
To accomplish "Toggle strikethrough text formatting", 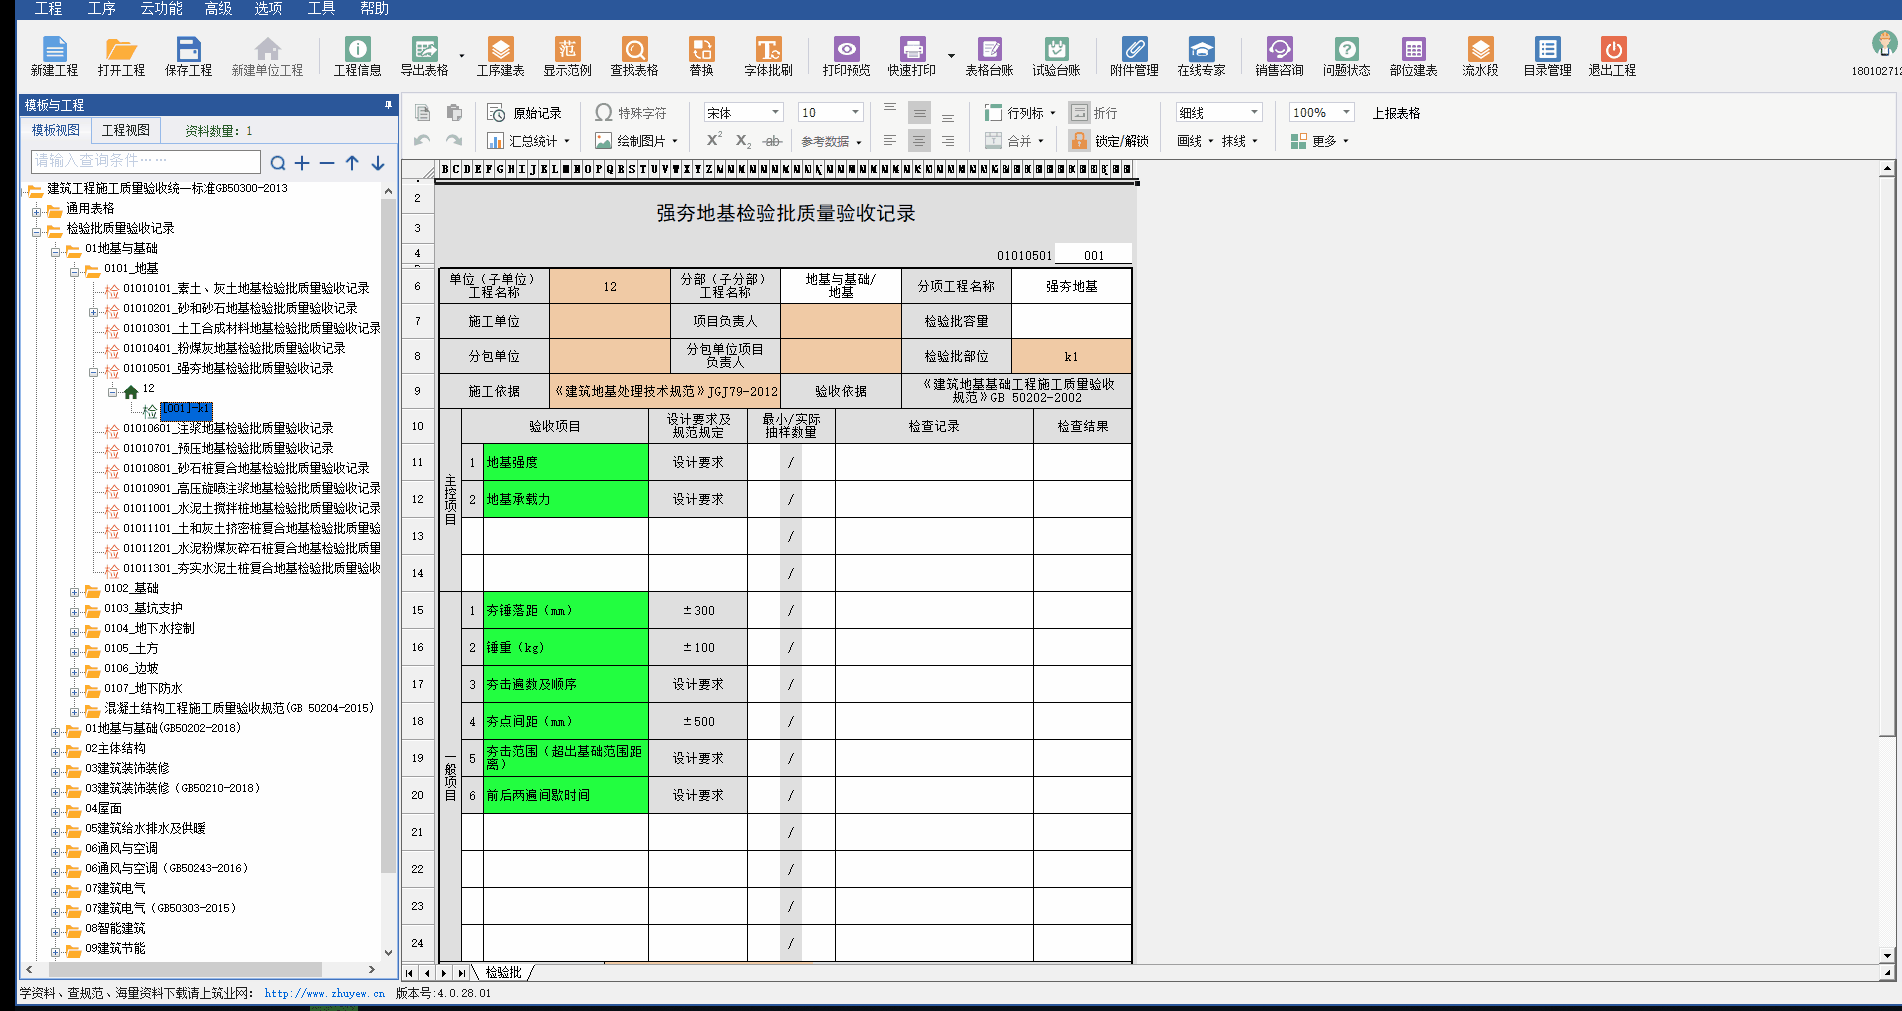I will coord(772,141).
